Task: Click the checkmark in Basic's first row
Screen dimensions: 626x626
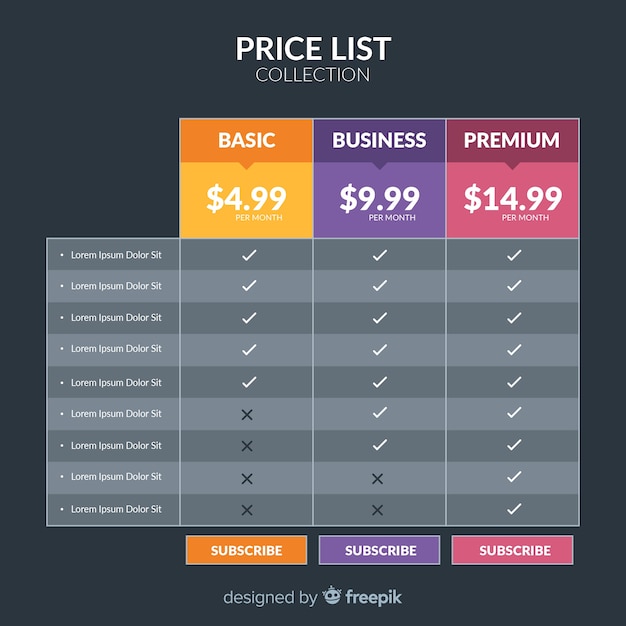Action: click(x=249, y=255)
